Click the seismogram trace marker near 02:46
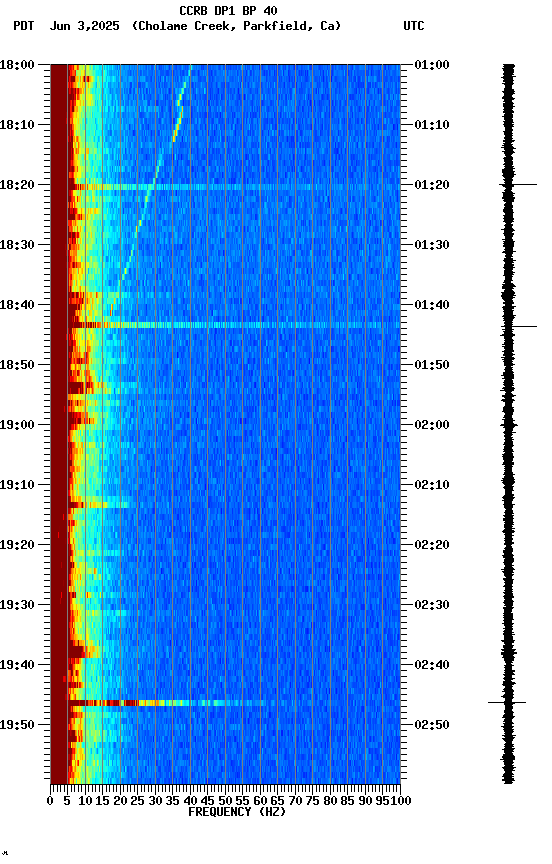This screenshot has width=552, height=864. coord(507,703)
